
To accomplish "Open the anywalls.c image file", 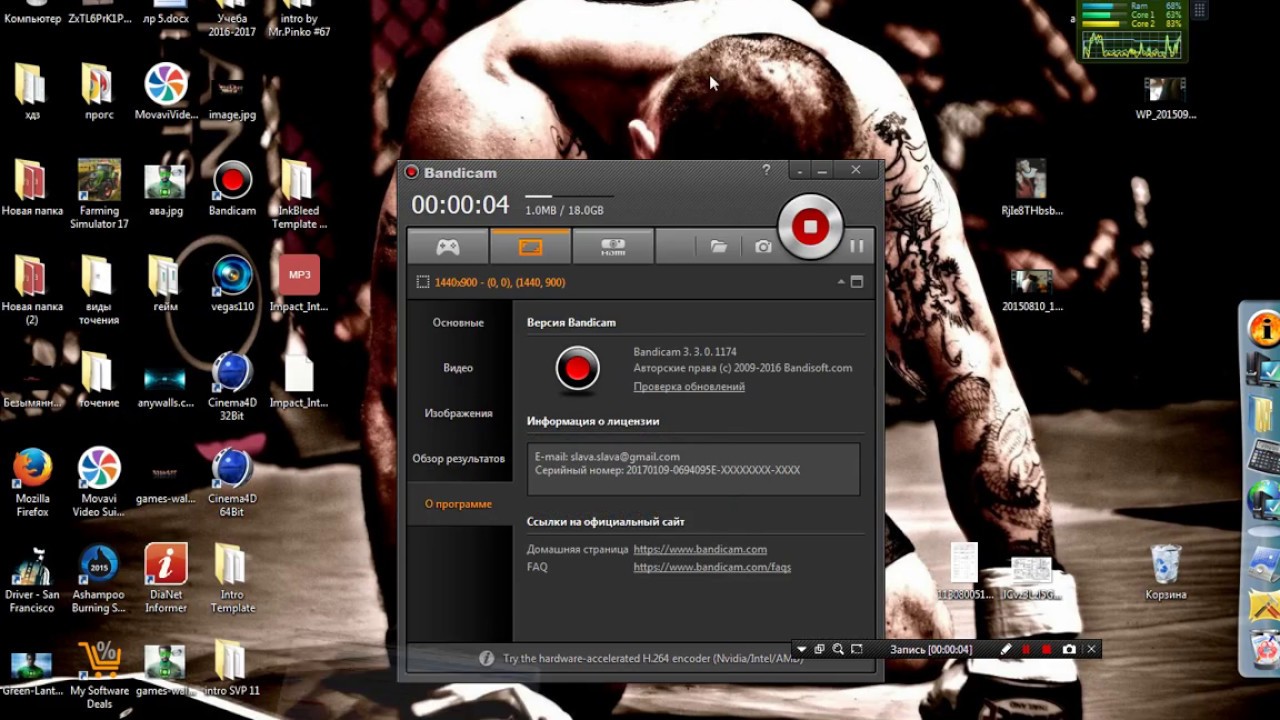I will point(165,387).
